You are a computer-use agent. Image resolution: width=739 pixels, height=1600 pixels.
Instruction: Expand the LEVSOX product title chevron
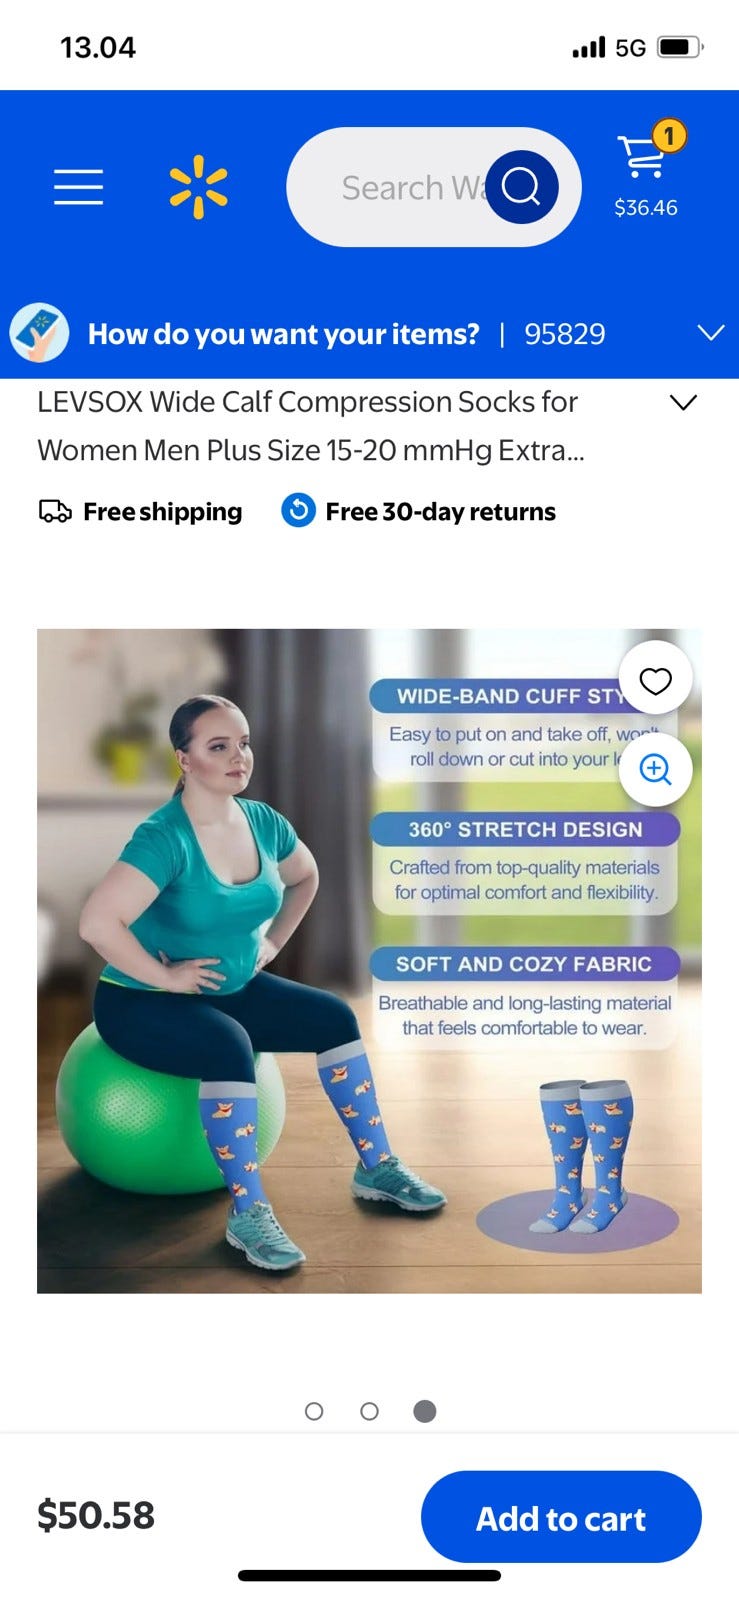(683, 402)
